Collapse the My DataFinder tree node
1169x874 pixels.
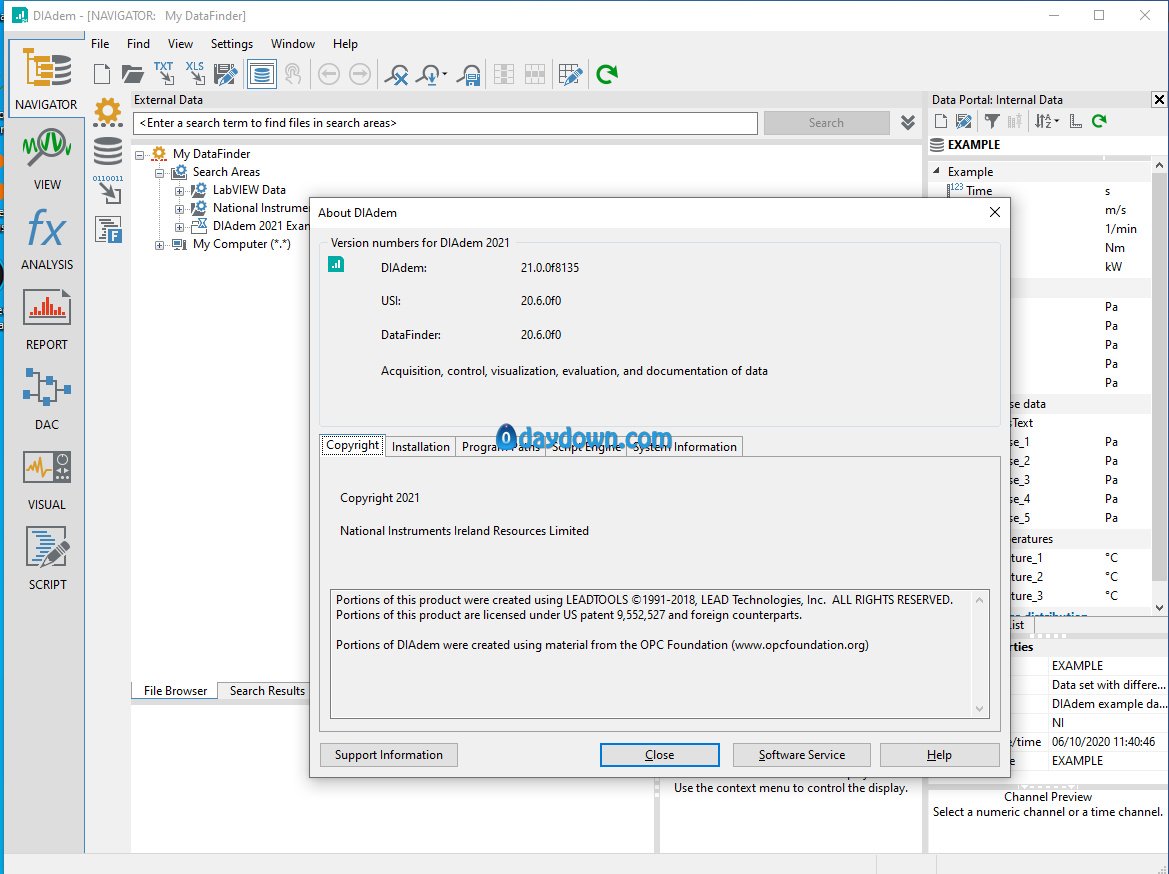139,154
